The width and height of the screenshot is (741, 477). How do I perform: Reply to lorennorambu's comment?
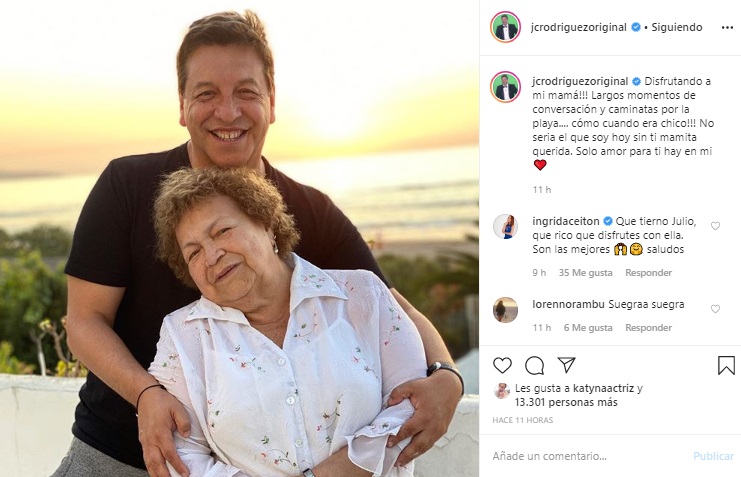(648, 328)
